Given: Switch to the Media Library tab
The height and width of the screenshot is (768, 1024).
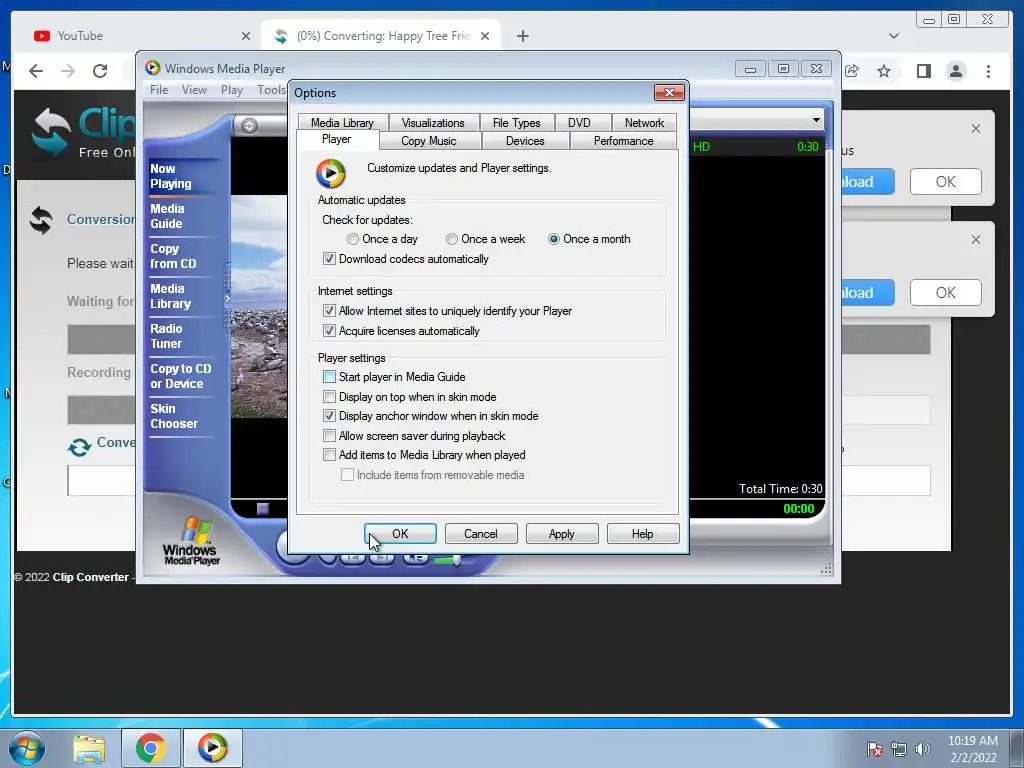Looking at the screenshot, I should [342, 123].
